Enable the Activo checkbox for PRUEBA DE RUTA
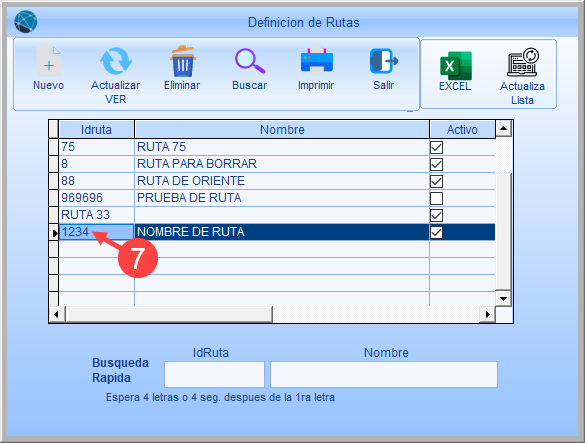Image resolution: width=585 pixels, height=443 pixels. point(436,198)
